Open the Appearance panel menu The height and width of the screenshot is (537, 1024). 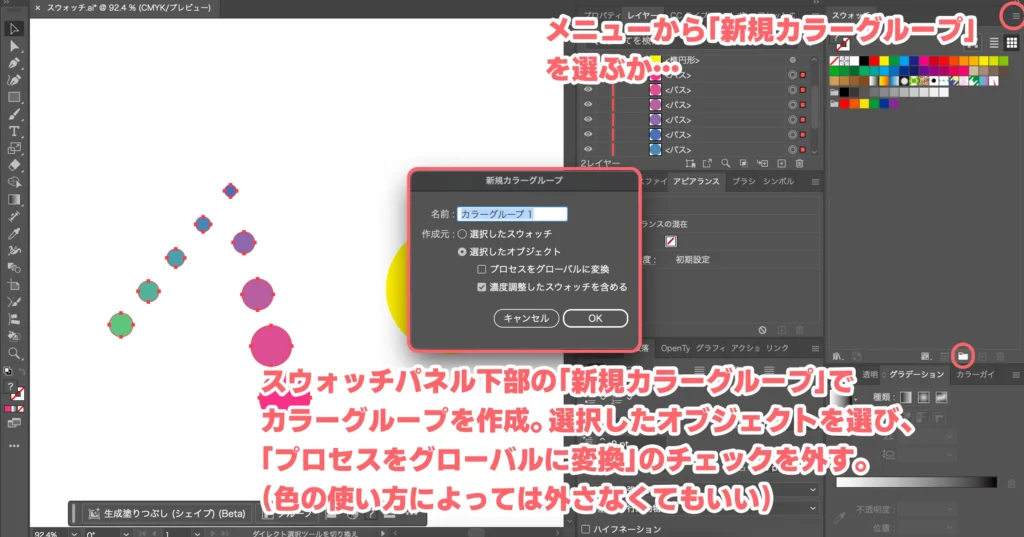(x=815, y=182)
